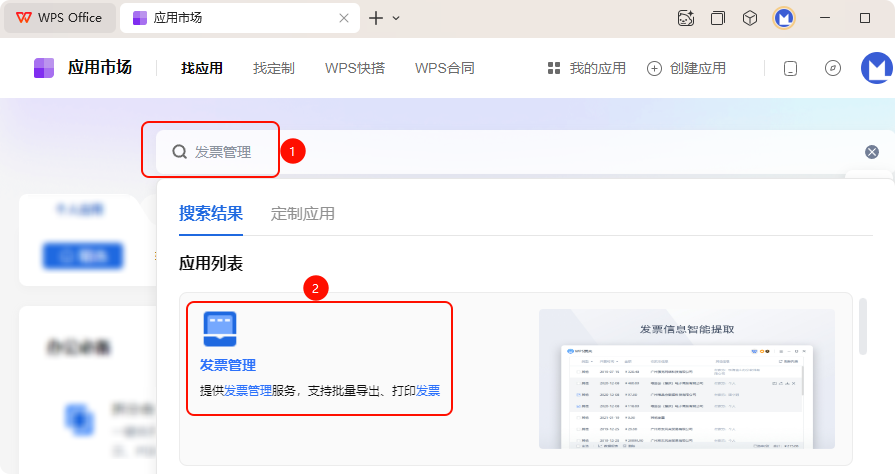Screen dimensions: 895x474
Task: Click the mobile device icon
Action: point(790,68)
